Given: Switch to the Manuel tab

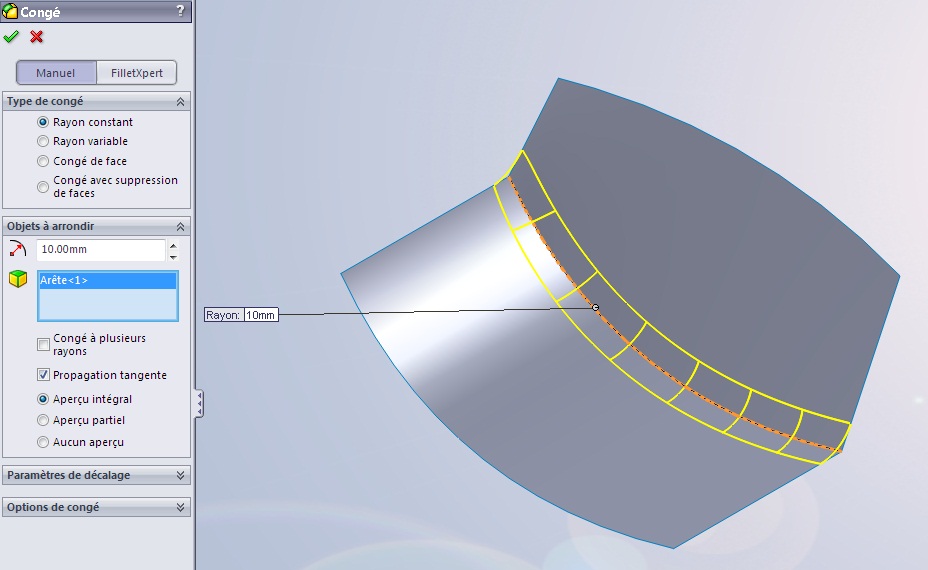Looking at the screenshot, I should (56, 73).
